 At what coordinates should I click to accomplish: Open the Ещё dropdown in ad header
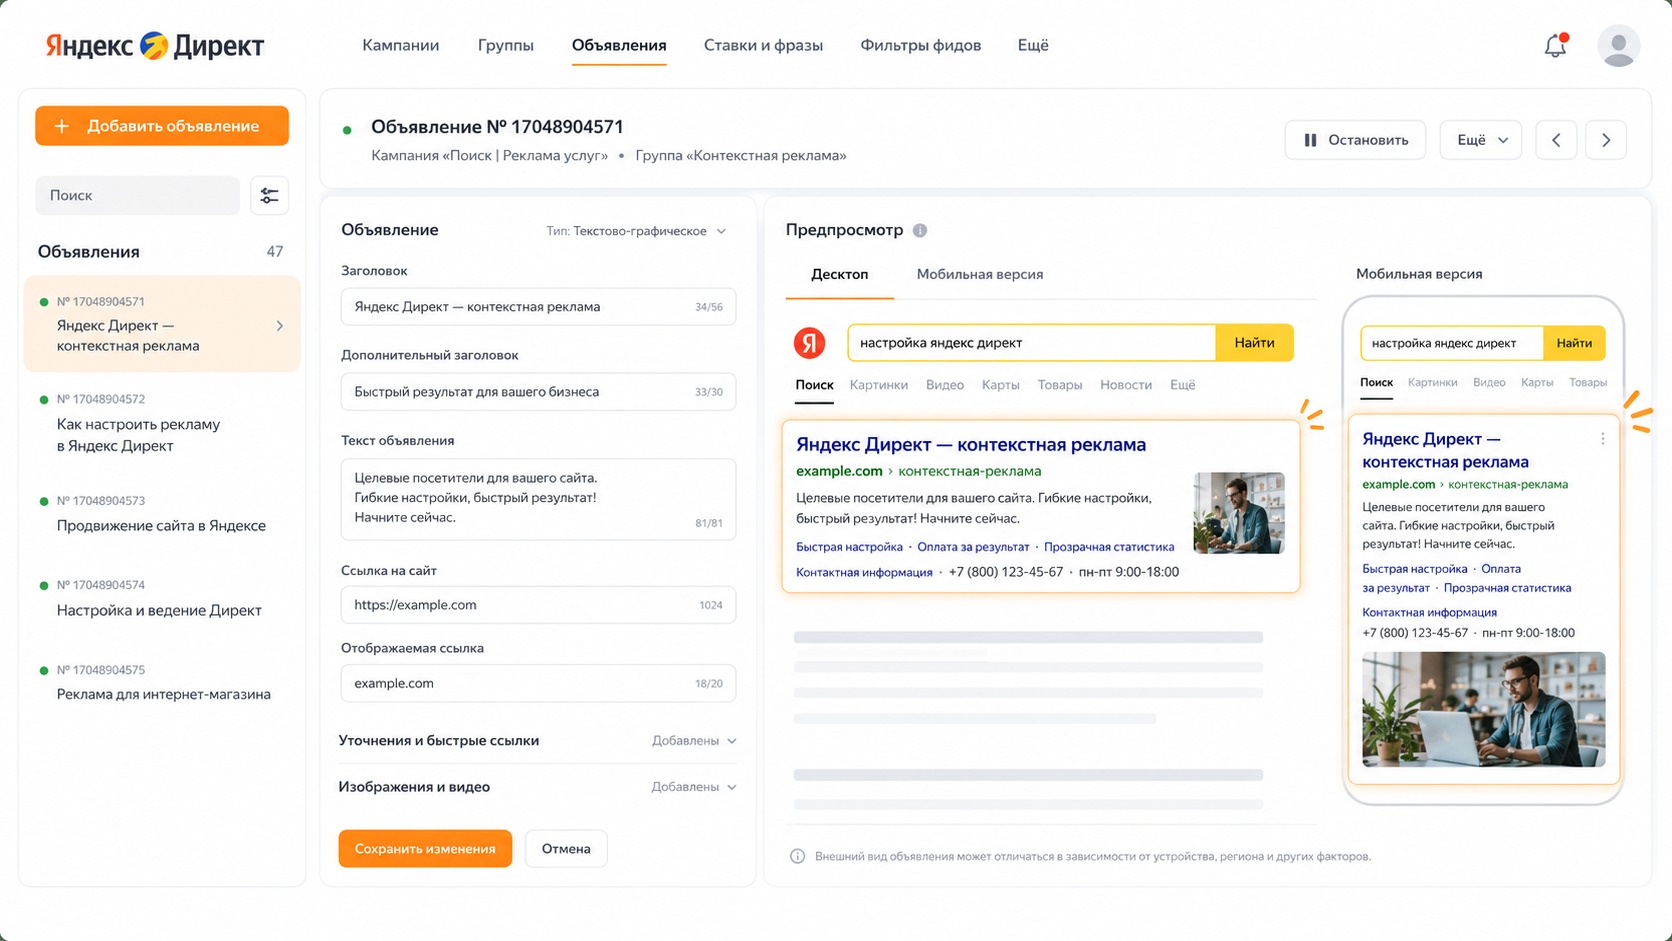pyautogui.click(x=1481, y=140)
